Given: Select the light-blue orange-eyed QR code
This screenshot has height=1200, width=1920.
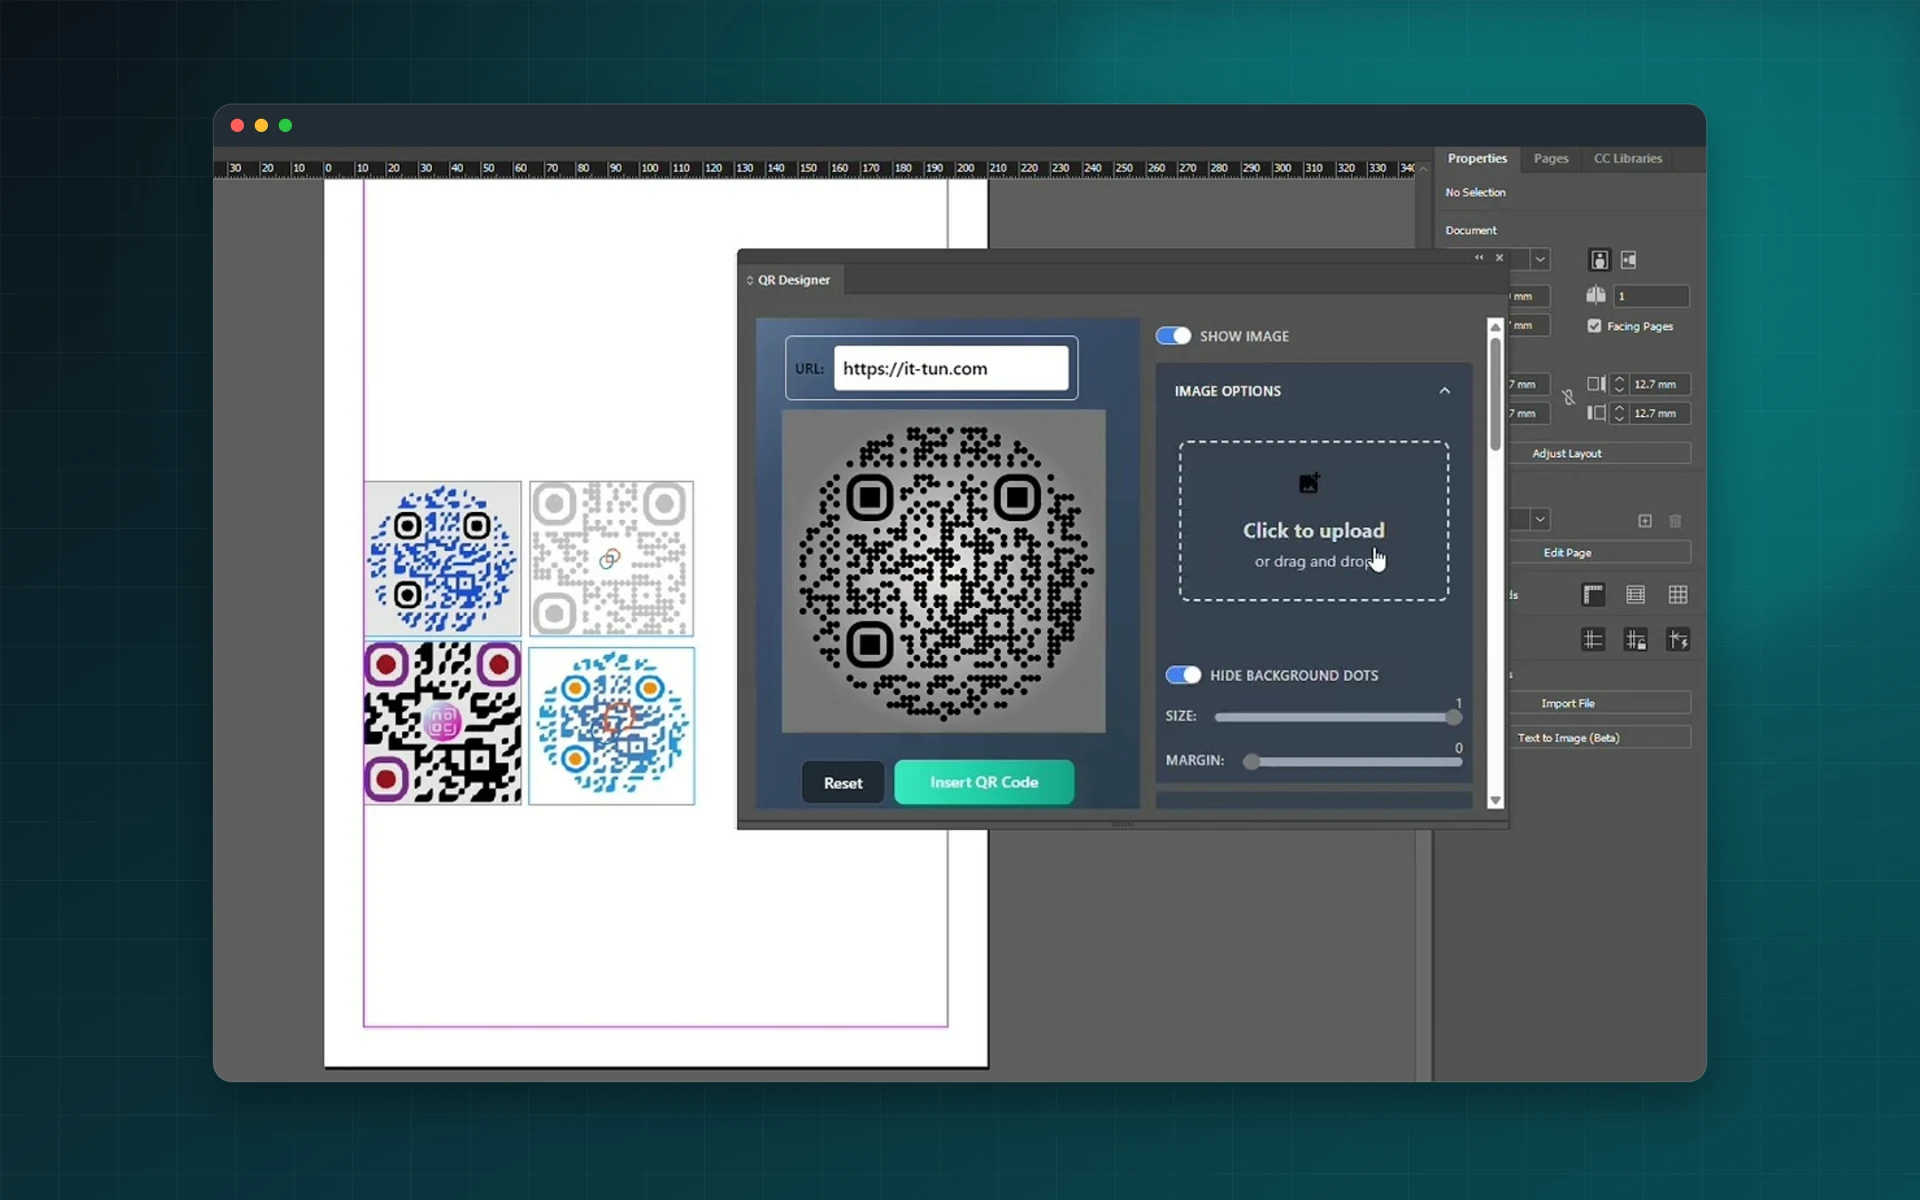Looking at the screenshot, I should [611, 726].
